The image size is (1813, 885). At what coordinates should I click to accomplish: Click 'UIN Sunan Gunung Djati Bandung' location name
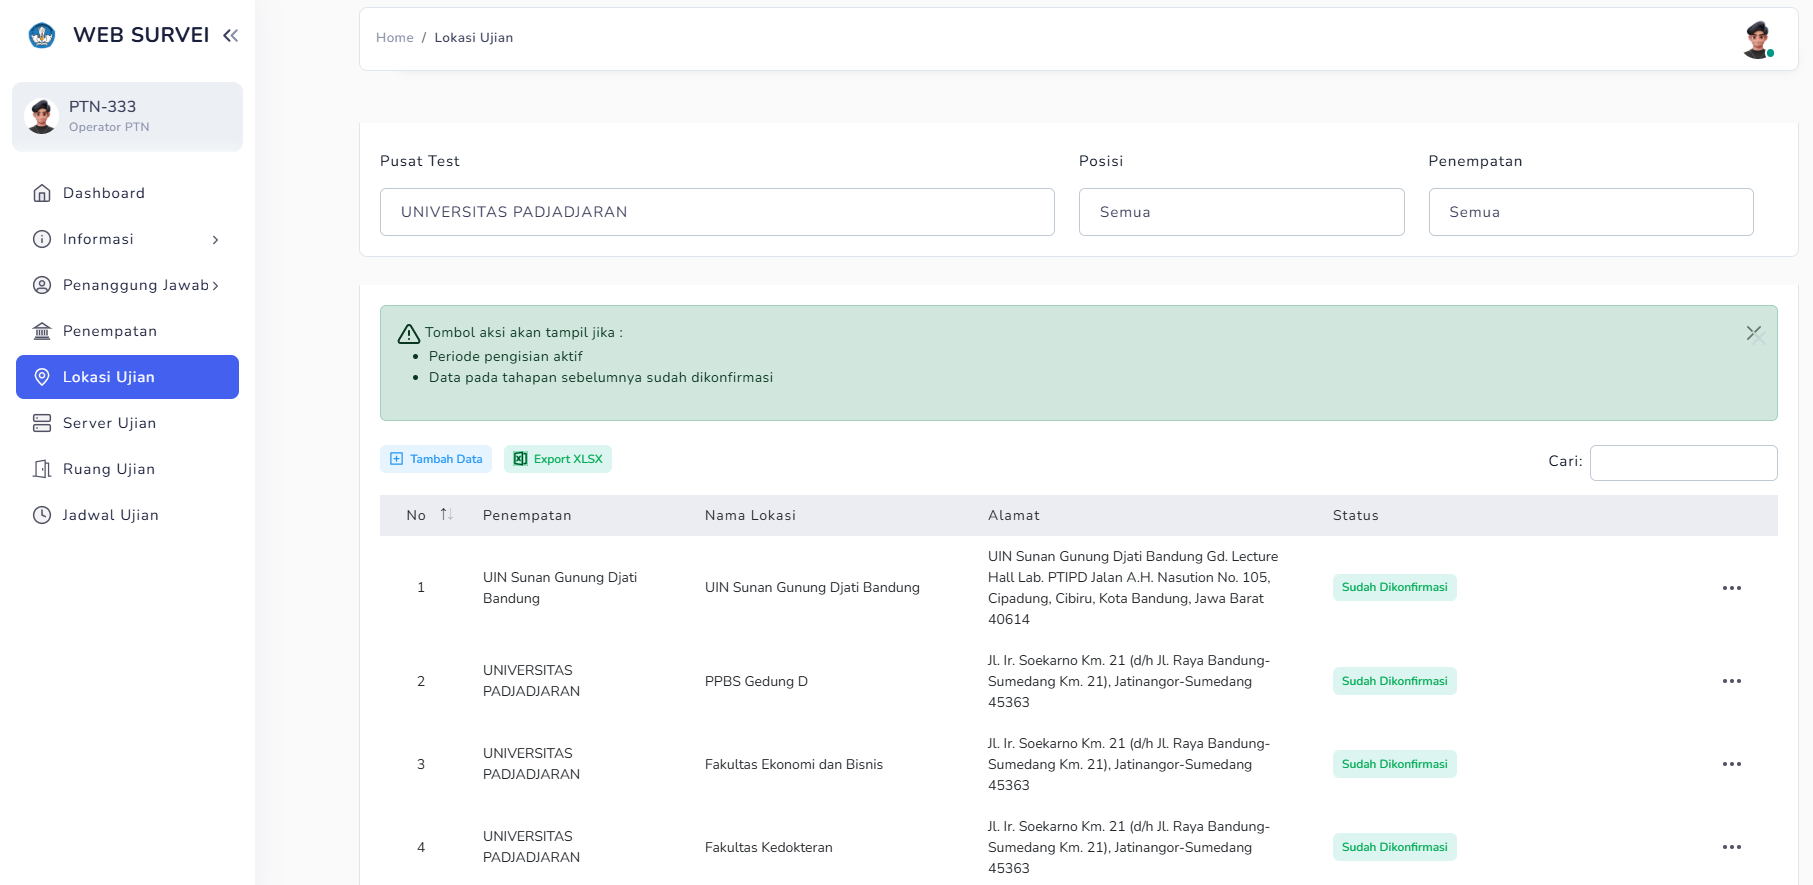(x=812, y=588)
